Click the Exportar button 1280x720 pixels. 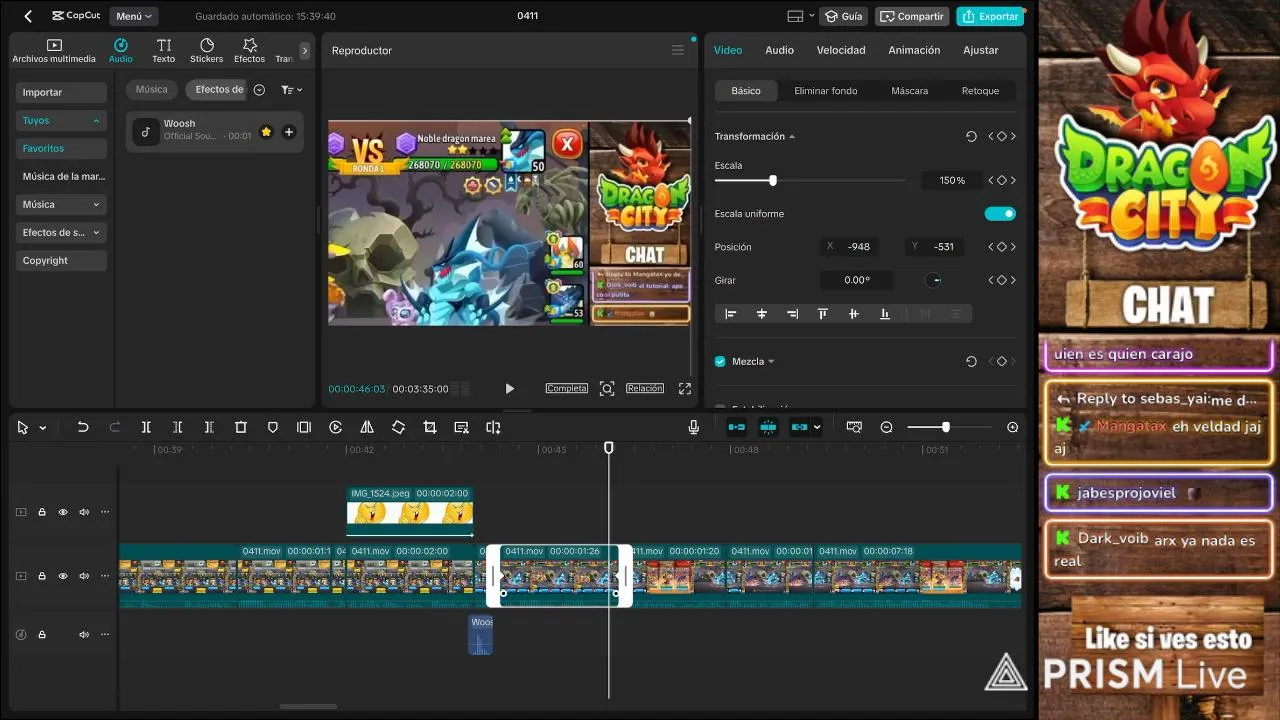point(990,16)
